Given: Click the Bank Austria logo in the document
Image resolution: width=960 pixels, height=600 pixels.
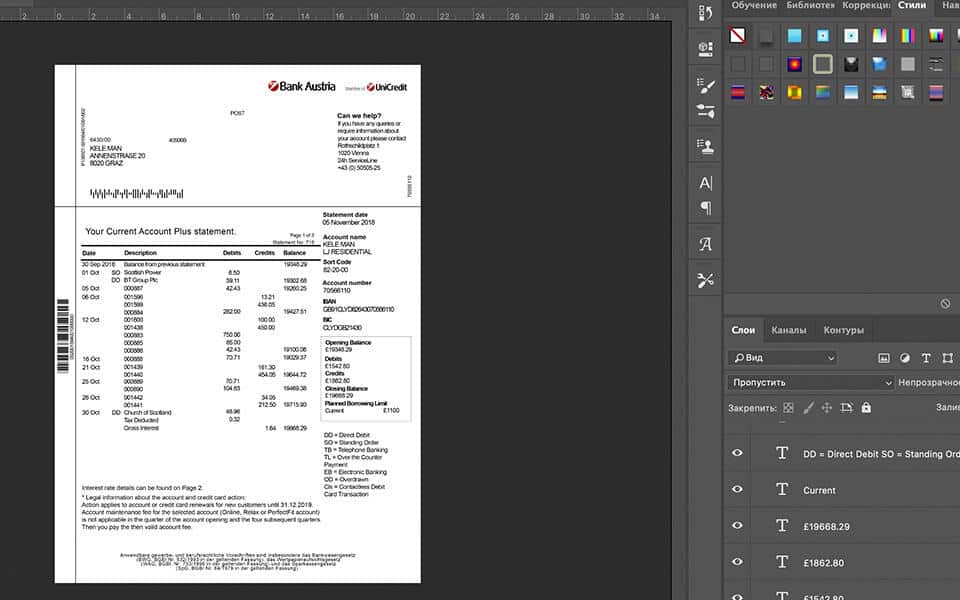Looking at the screenshot, I should 301,86.
